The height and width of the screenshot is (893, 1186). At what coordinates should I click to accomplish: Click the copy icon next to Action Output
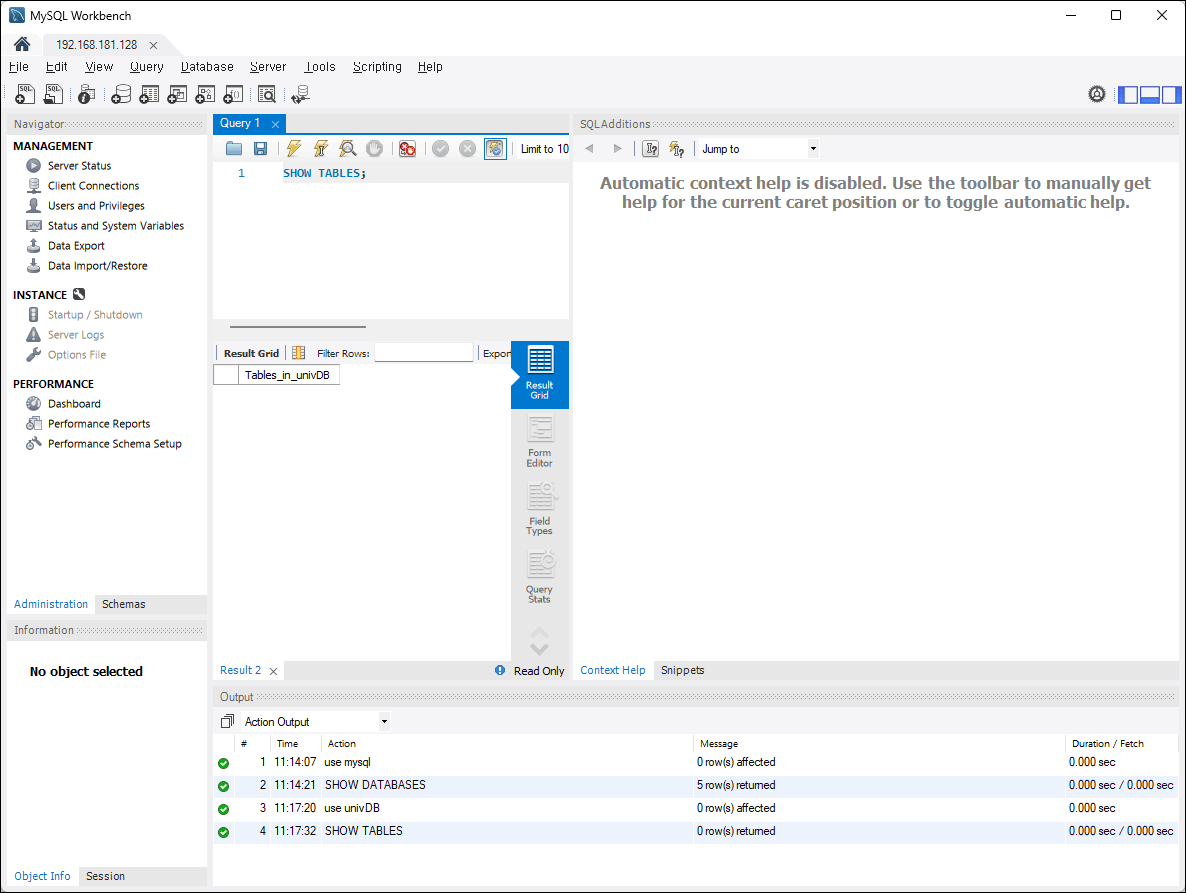click(x=227, y=721)
